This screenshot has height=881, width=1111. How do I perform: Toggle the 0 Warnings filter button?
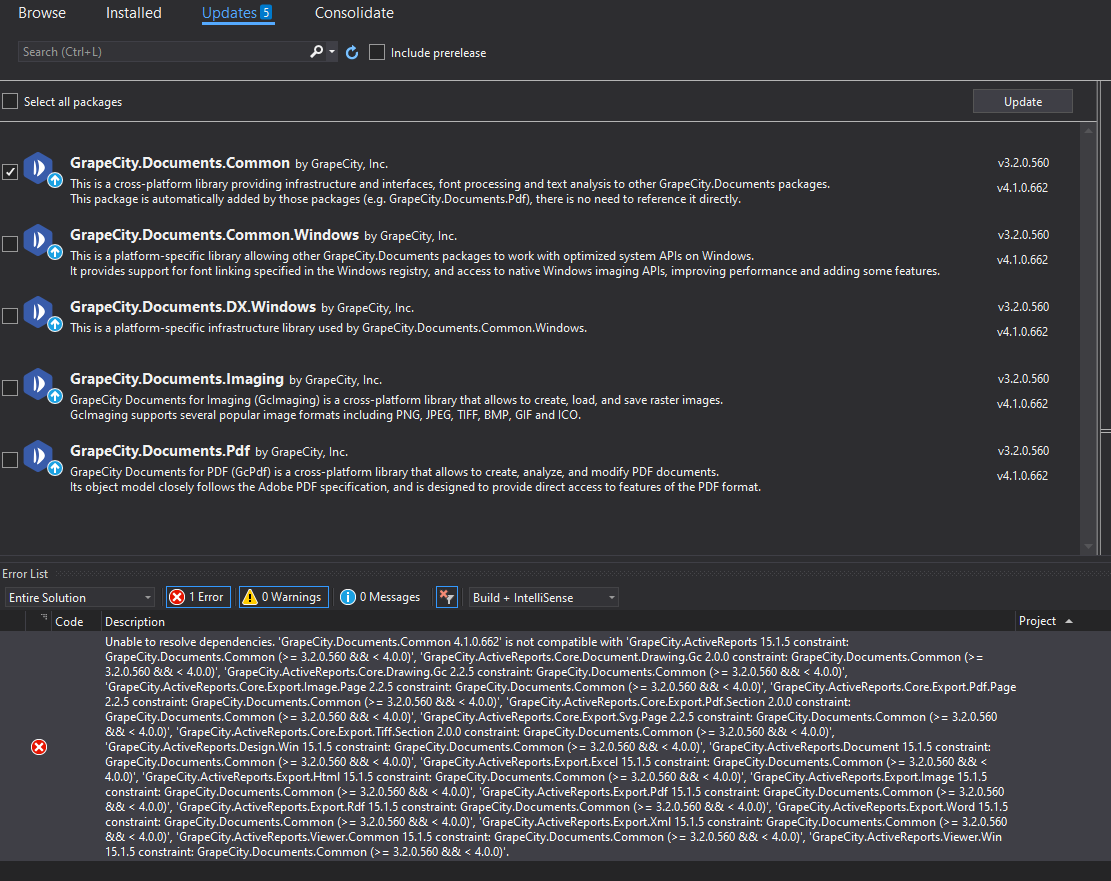[283, 597]
